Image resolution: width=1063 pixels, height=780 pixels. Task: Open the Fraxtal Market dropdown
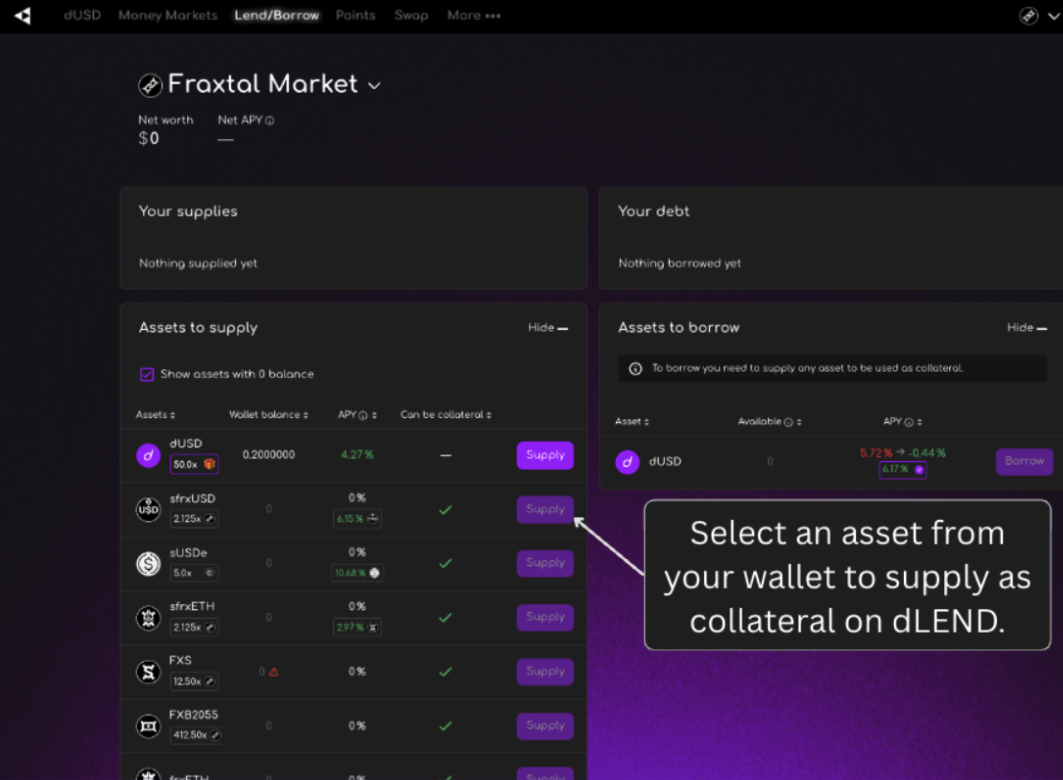(x=374, y=86)
